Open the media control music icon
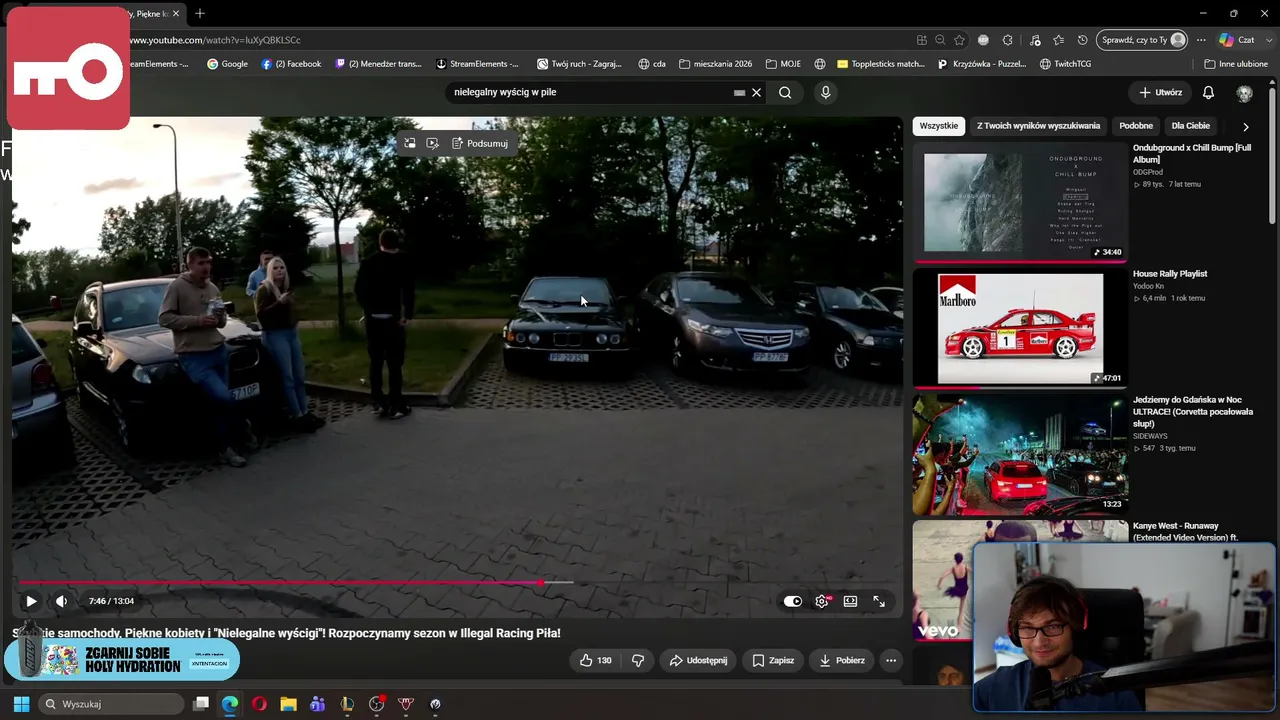Screen dimensions: 1280x720 click(1034, 40)
